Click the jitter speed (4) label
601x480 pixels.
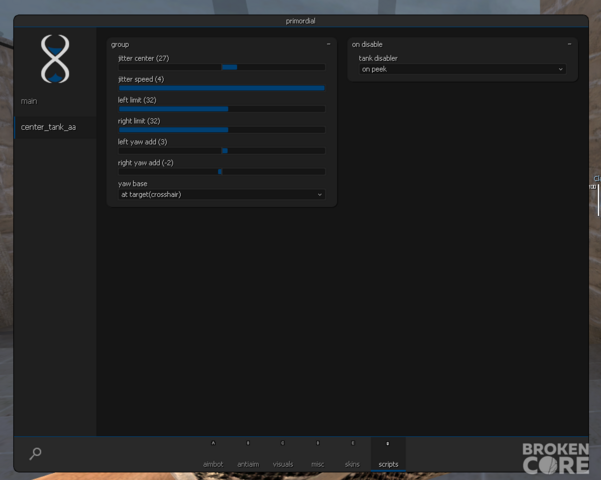(141, 79)
